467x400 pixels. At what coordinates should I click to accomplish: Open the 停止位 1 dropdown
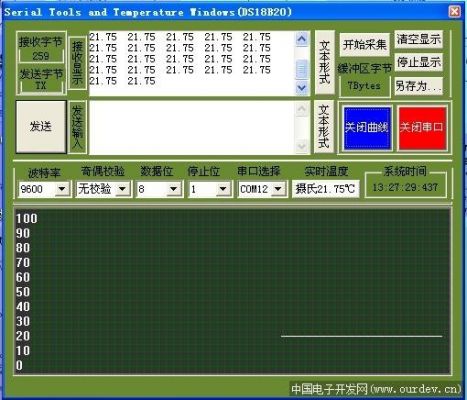pyautogui.click(x=223, y=189)
